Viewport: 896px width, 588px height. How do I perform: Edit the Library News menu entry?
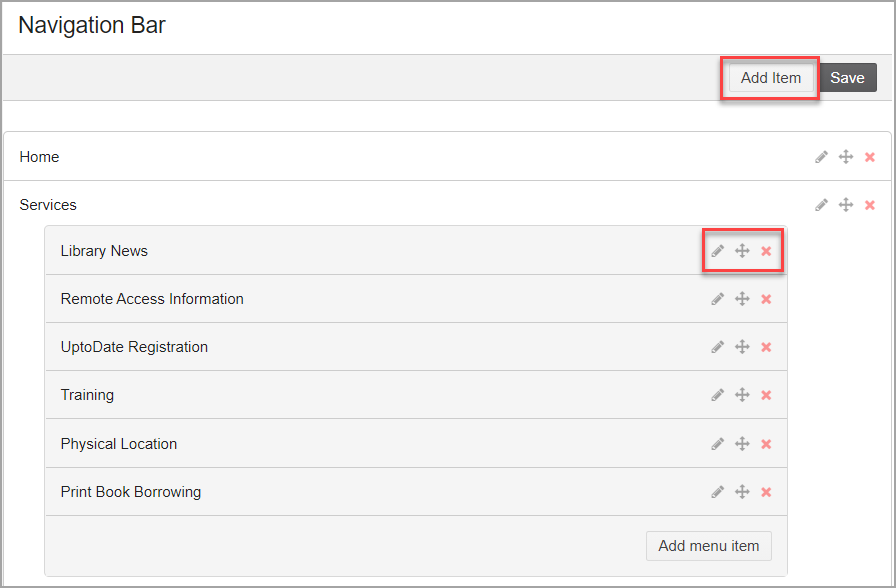[x=718, y=251]
